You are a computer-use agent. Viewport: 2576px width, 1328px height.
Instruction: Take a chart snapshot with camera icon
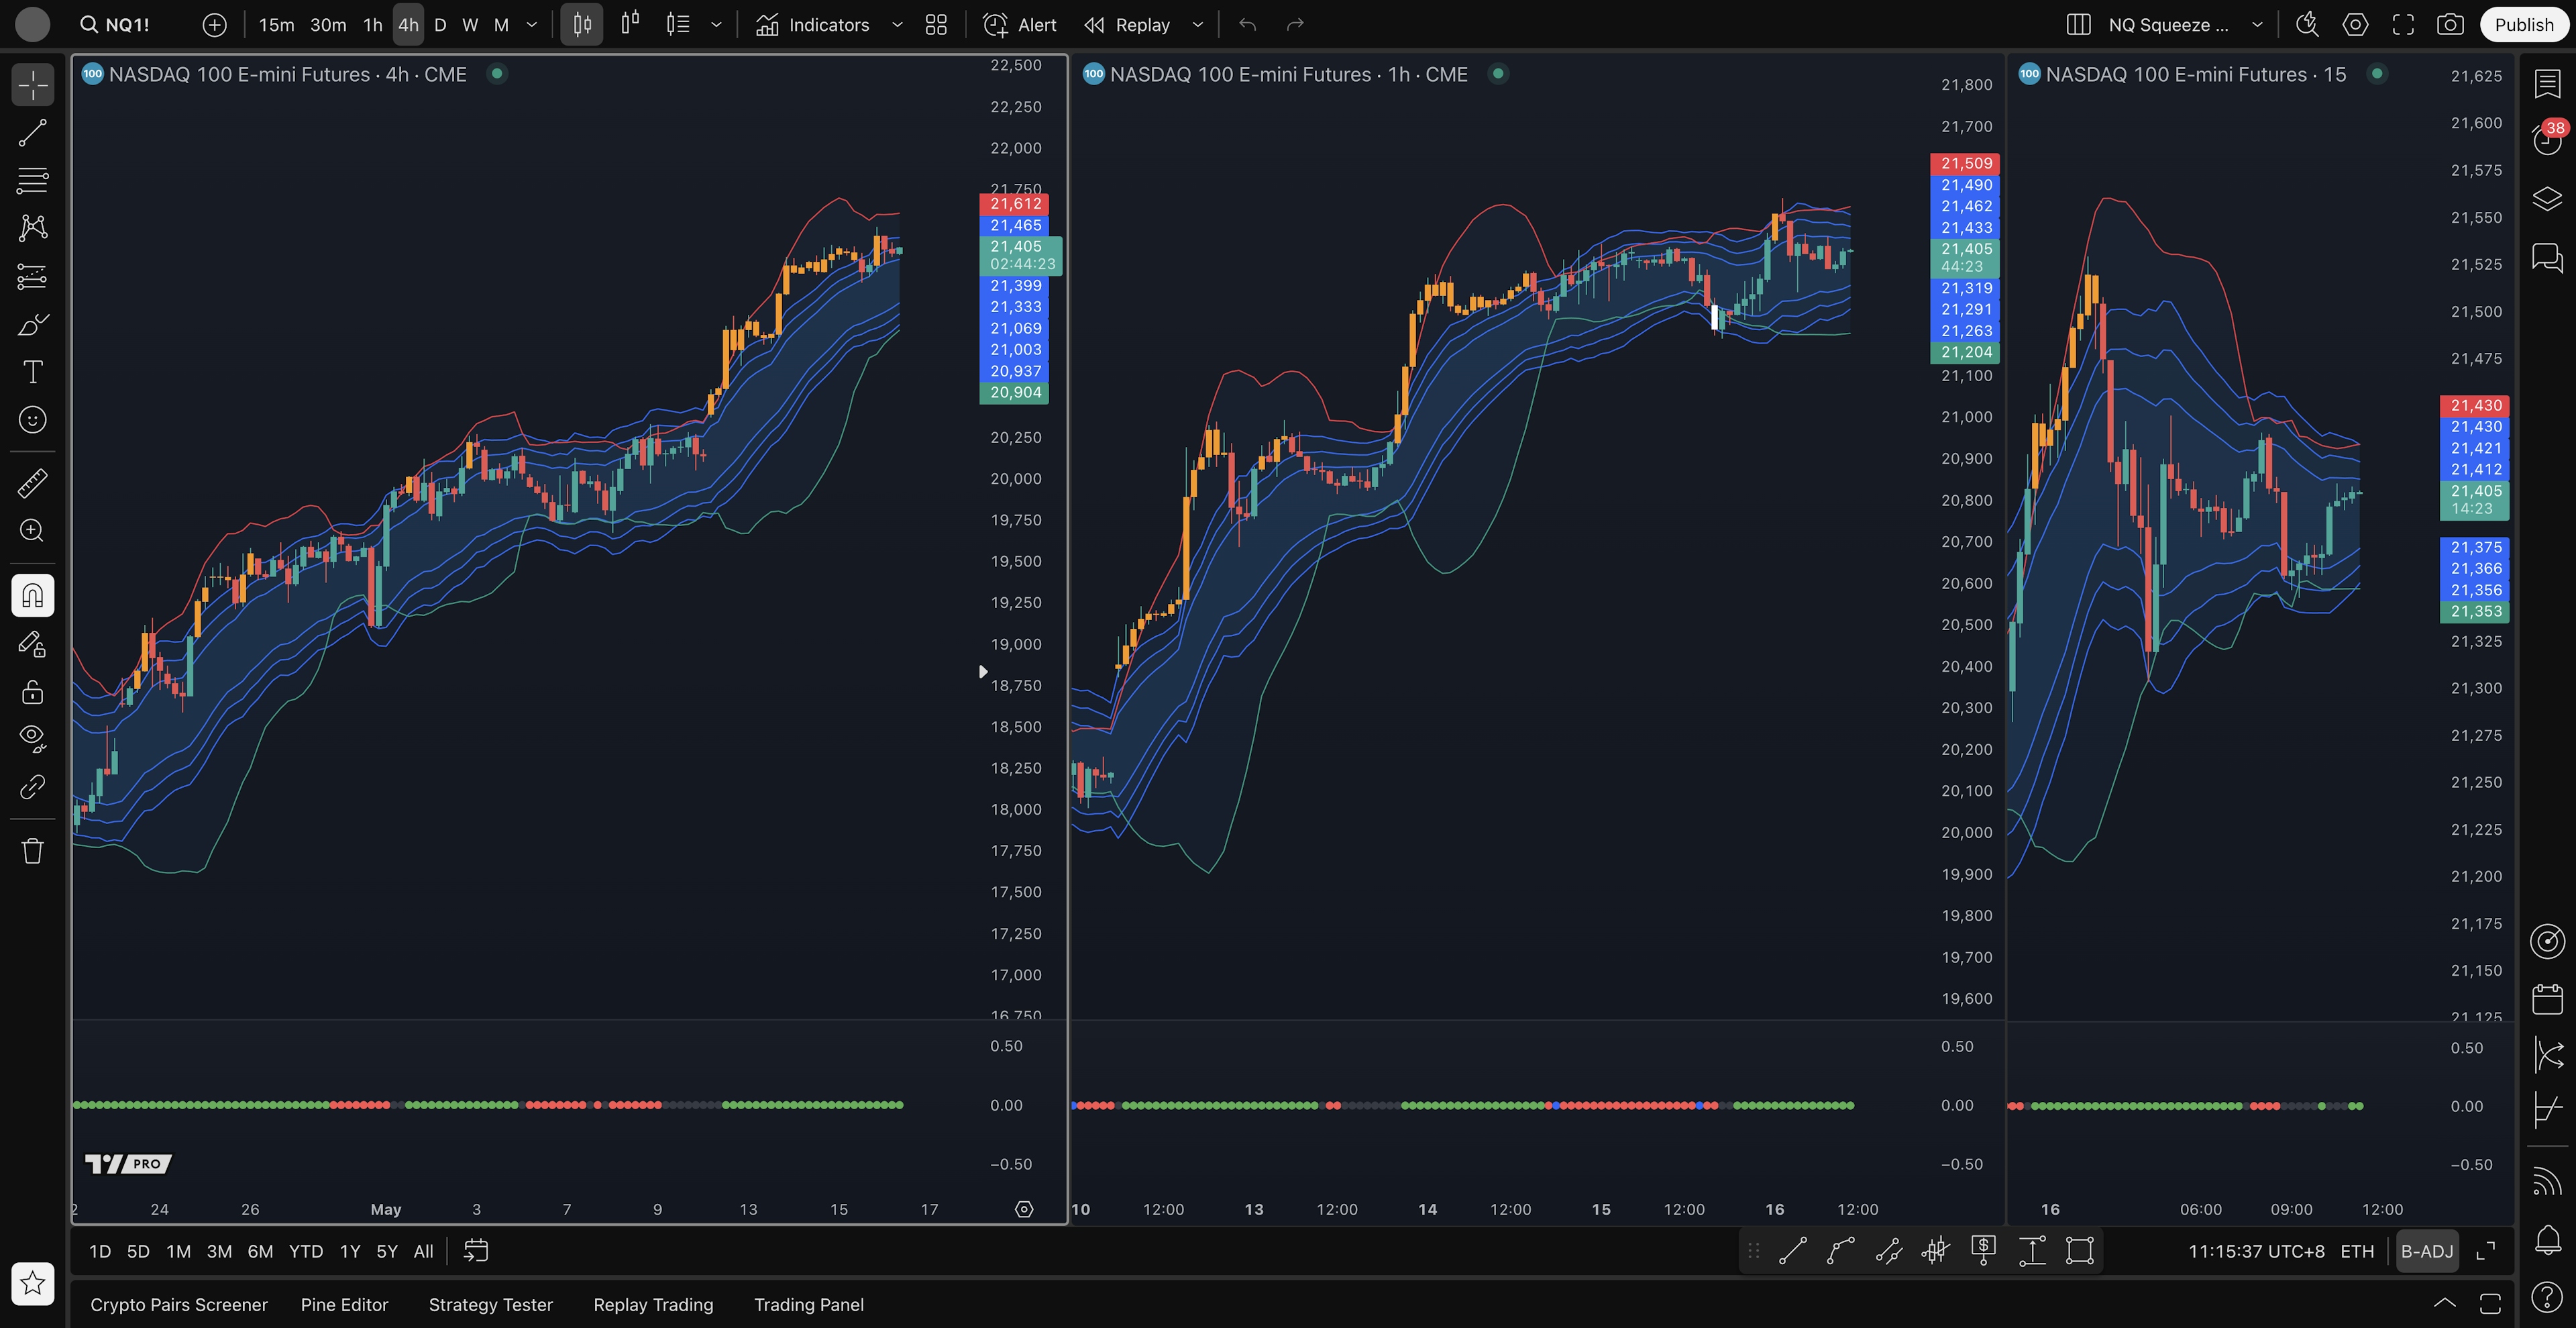(2450, 25)
